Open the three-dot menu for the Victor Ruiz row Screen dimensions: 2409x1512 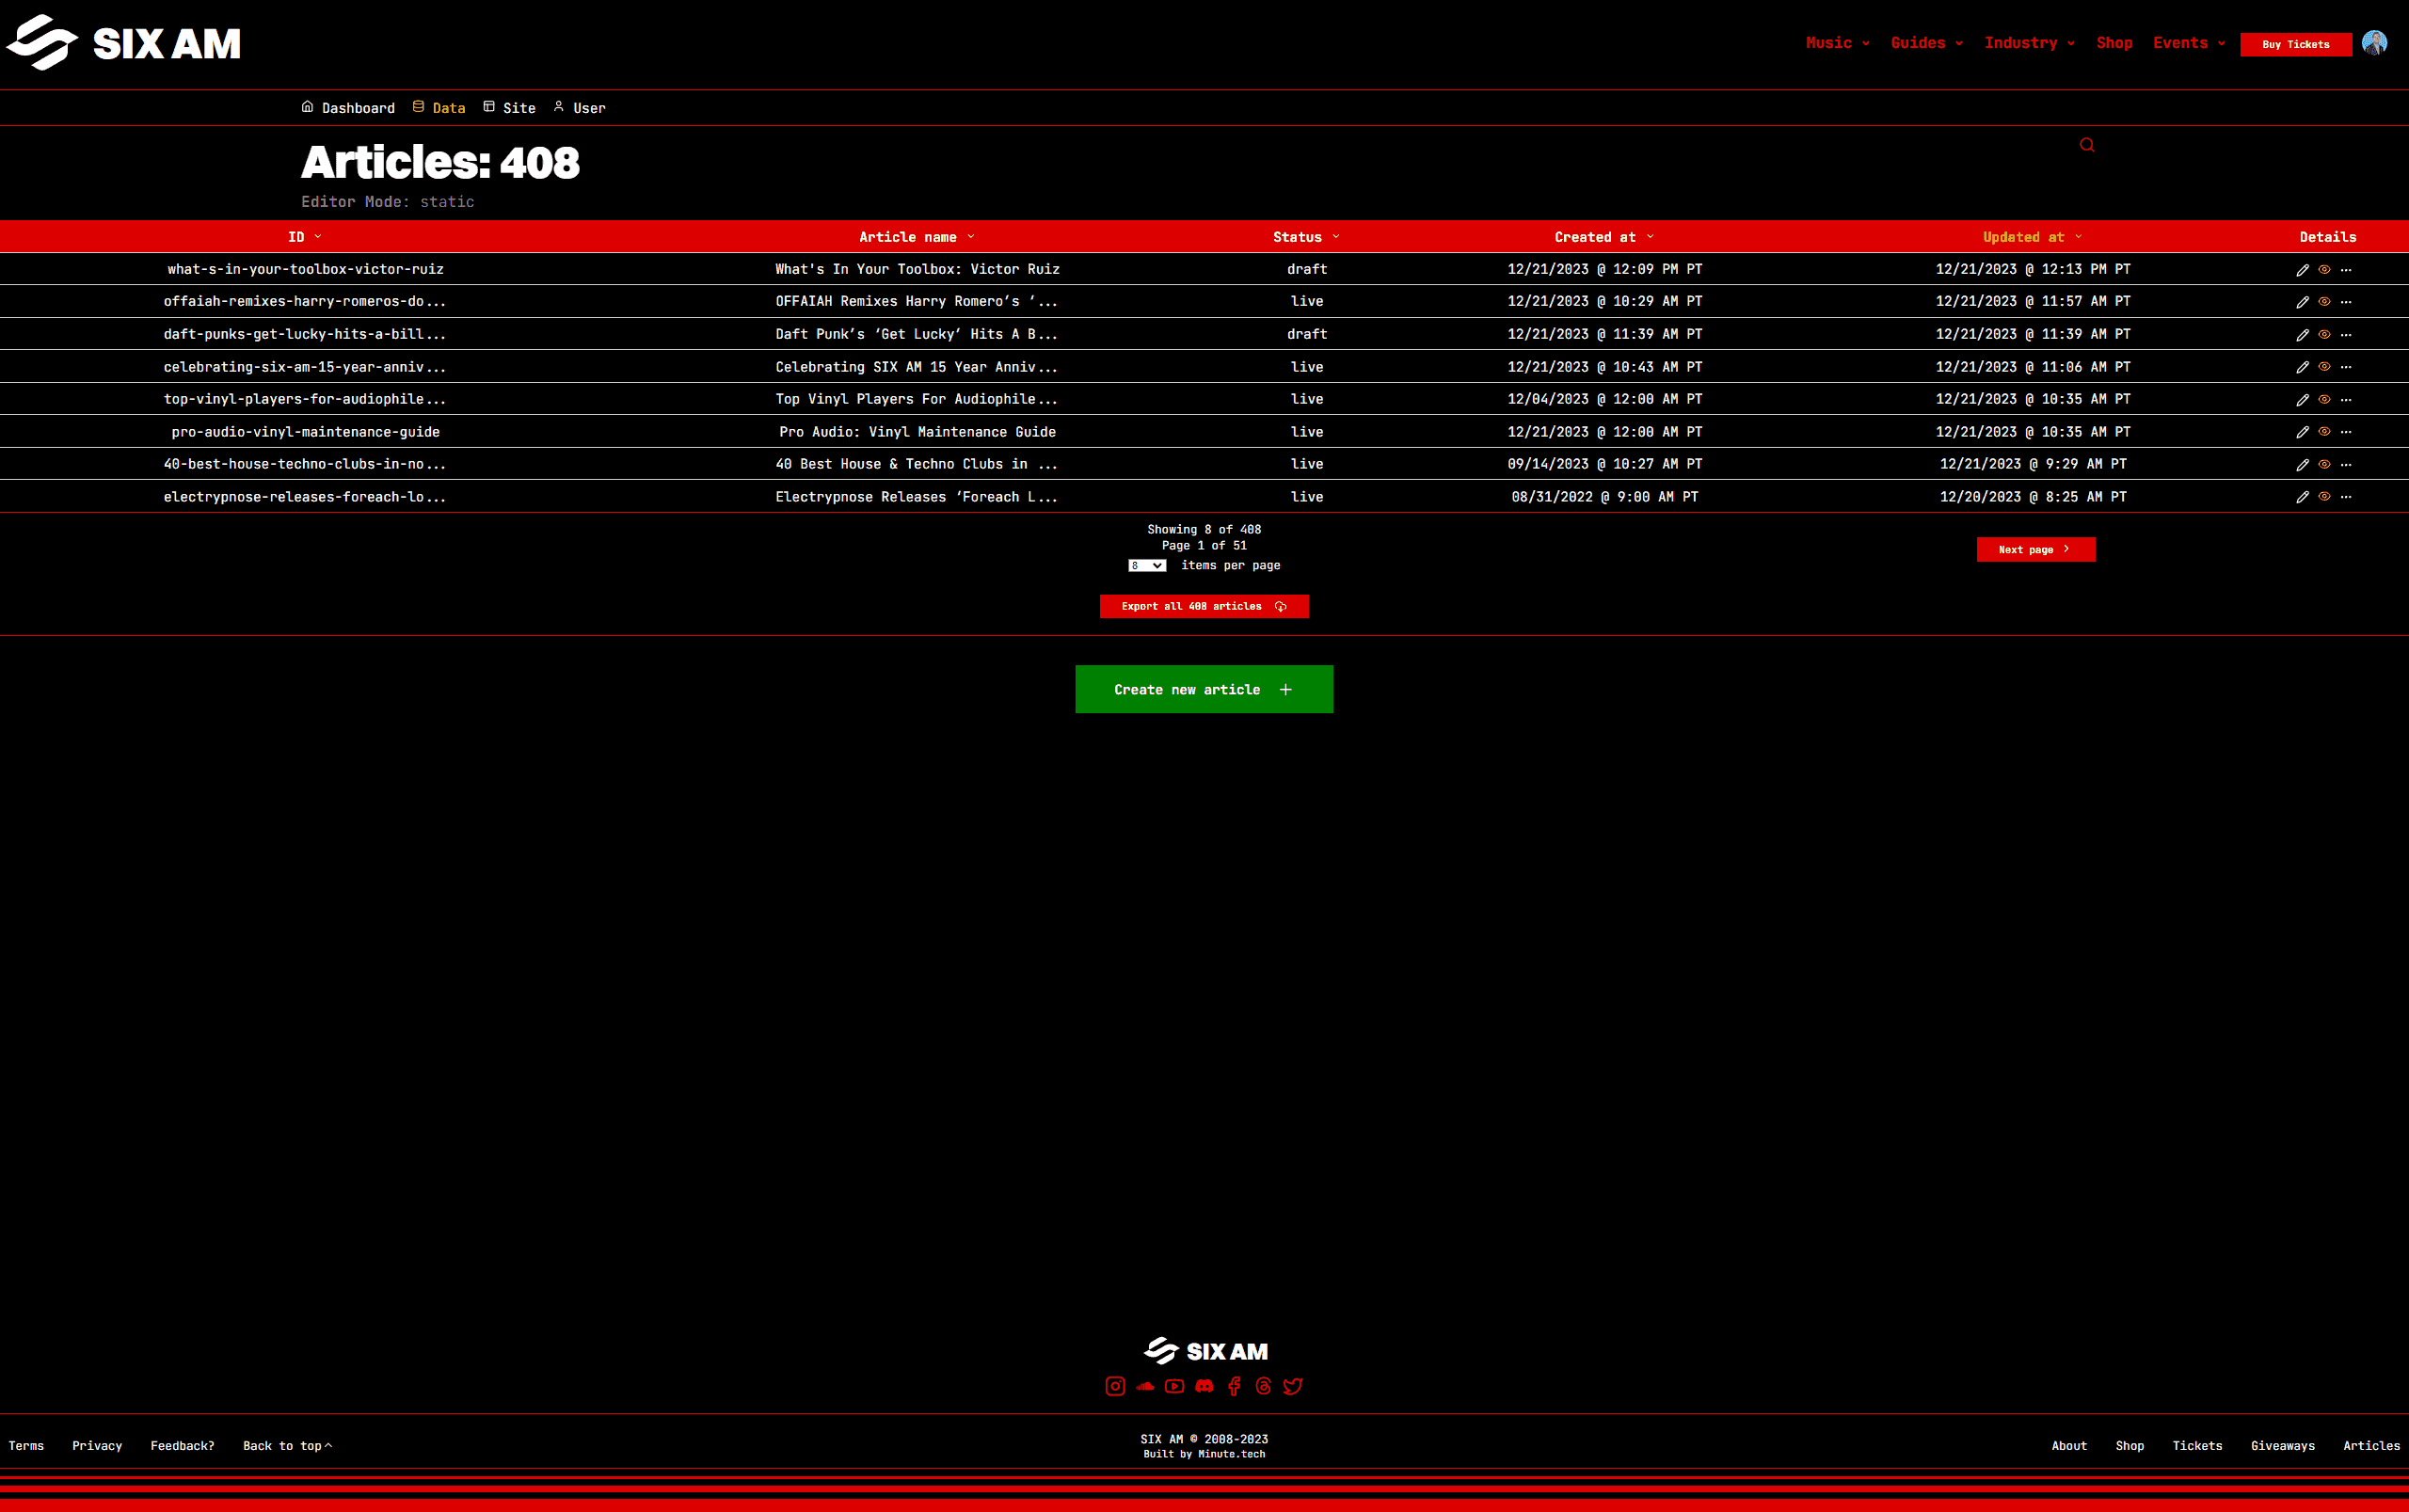click(2346, 270)
